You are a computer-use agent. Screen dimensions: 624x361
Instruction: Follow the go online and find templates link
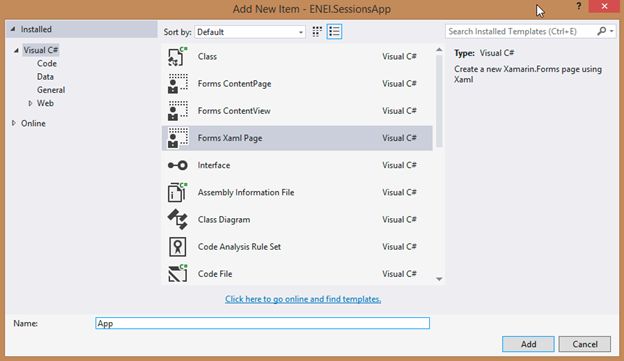tap(303, 299)
